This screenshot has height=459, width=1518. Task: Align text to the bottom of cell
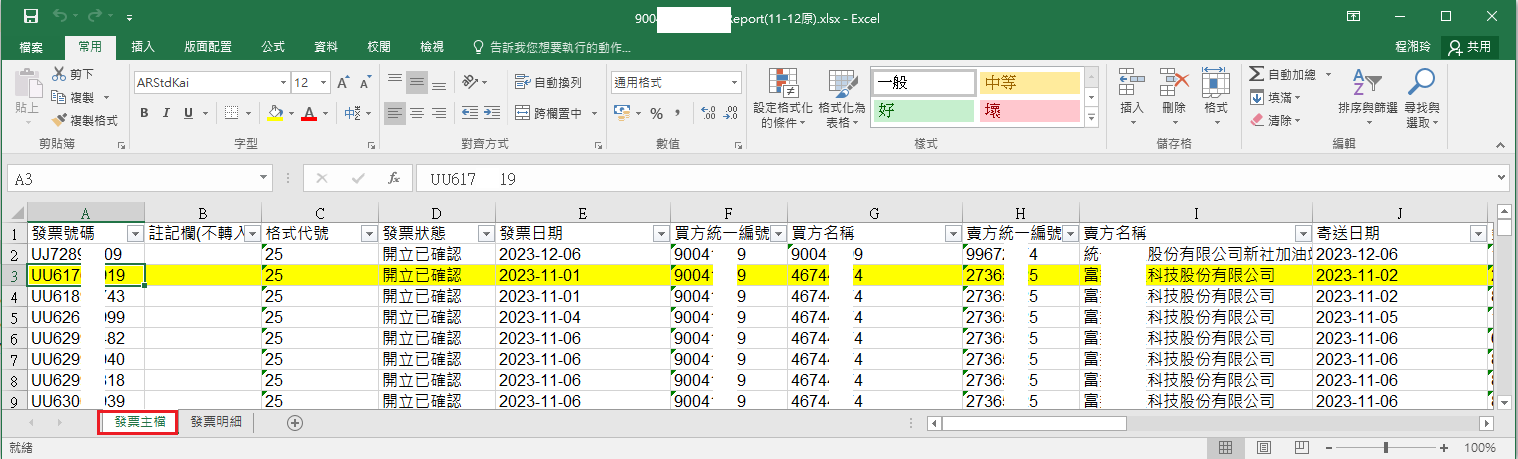(x=439, y=82)
